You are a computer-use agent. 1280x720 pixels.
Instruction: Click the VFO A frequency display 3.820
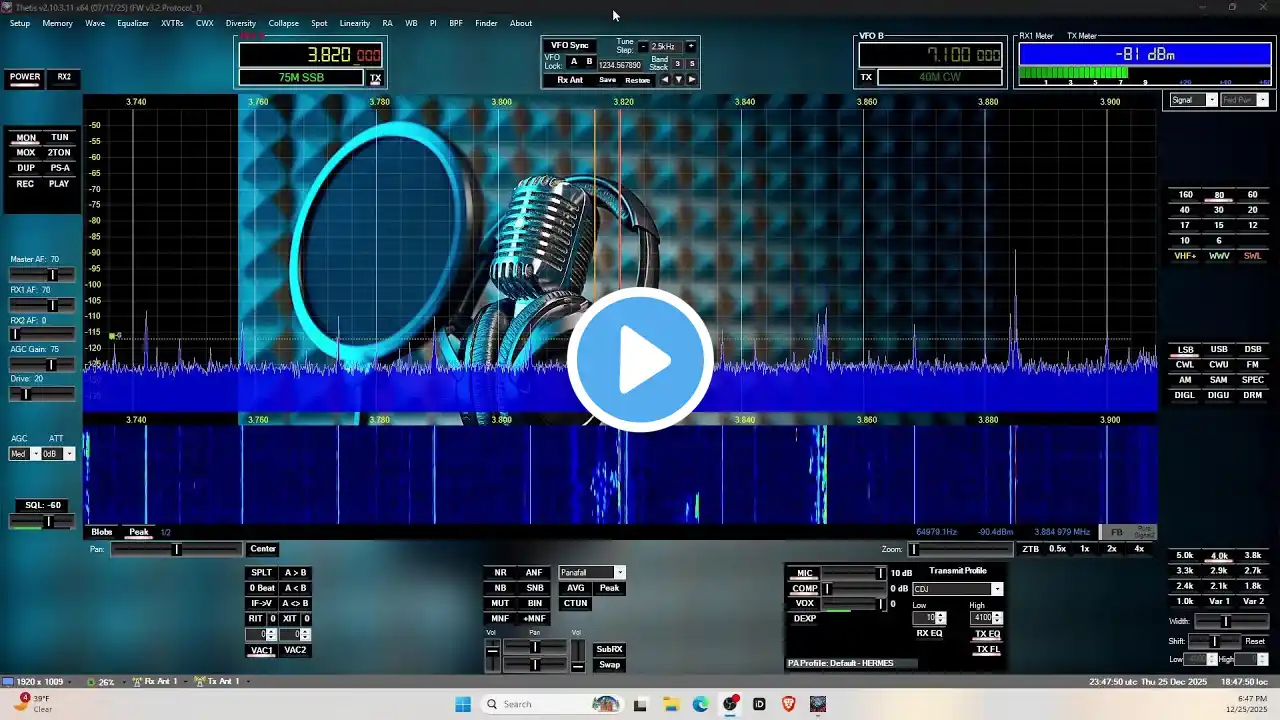[x=311, y=55]
